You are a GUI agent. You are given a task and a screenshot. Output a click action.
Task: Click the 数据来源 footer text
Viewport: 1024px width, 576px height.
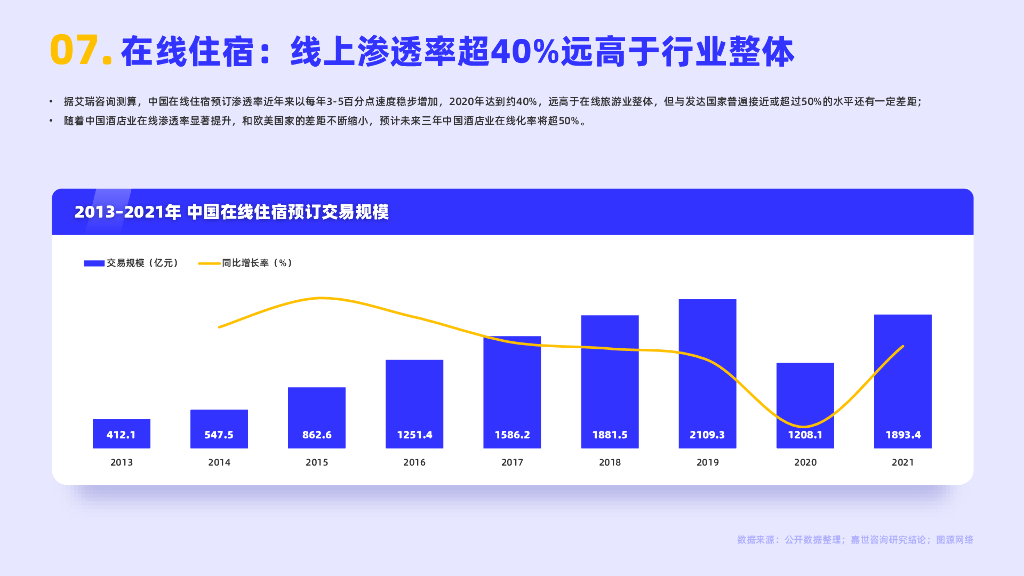[855, 538]
